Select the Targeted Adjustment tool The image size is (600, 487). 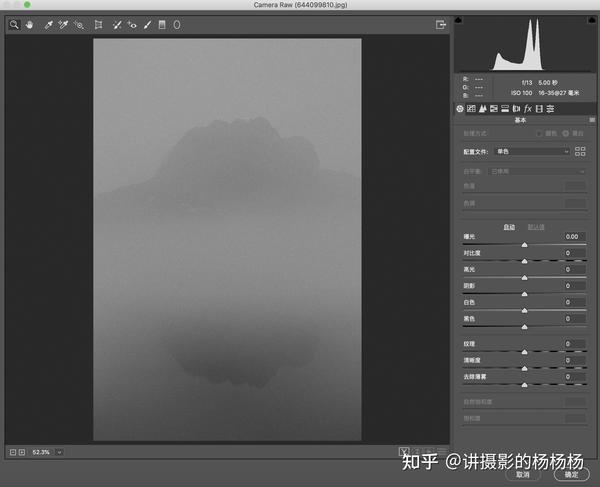pos(79,25)
